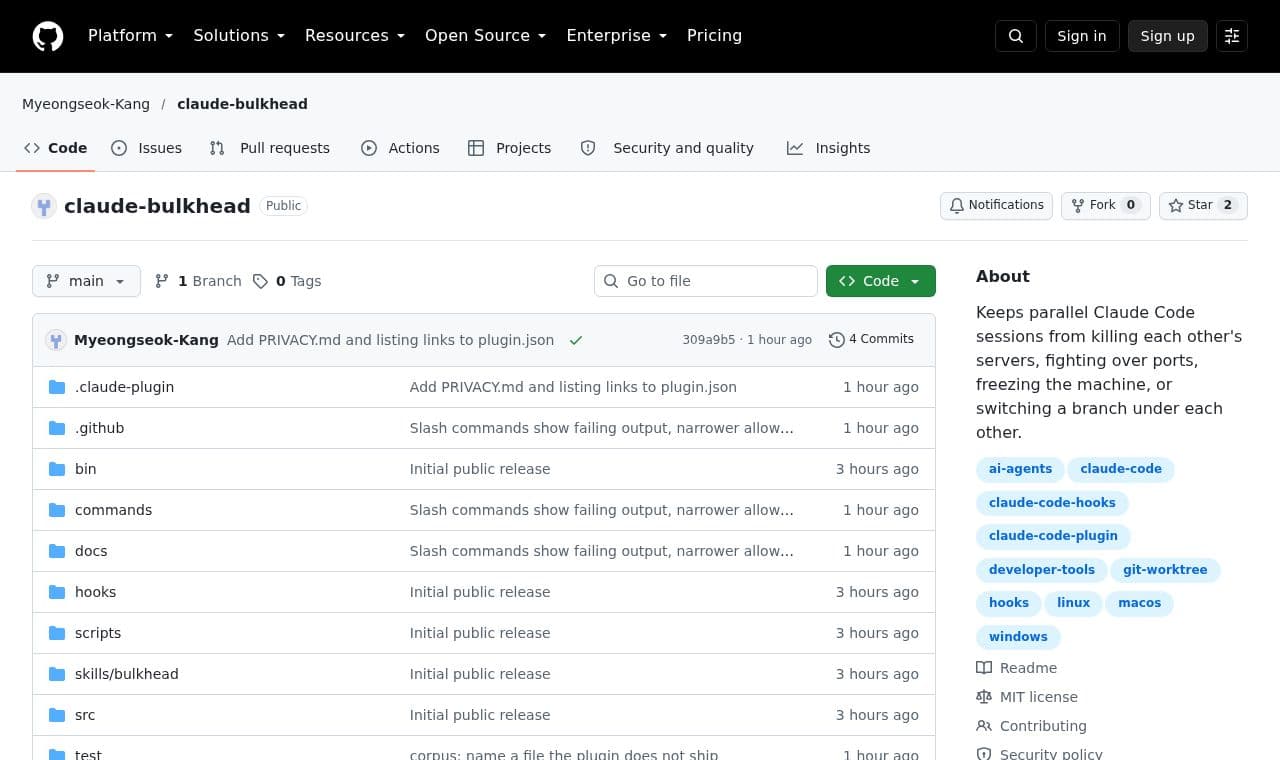Image resolution: width=1280 pixels, height=760 pixels.
Task: Go to the GitHub homepage logo
Action: tap(48, 36)
